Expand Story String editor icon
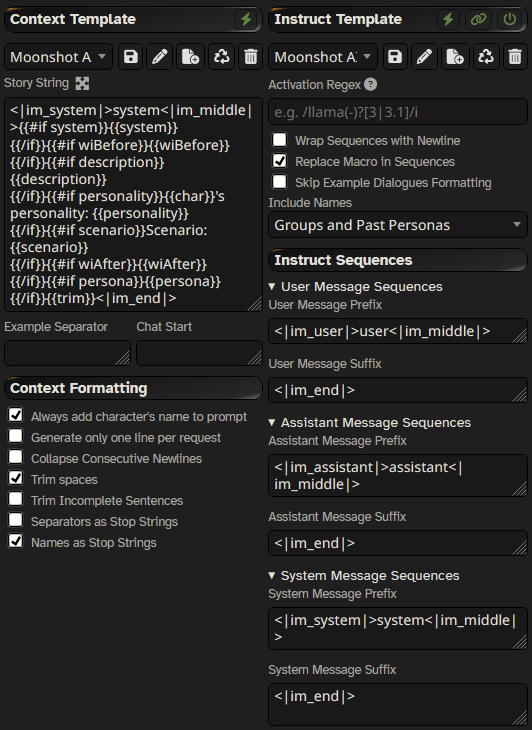532x730 pixels. [82, 83]
